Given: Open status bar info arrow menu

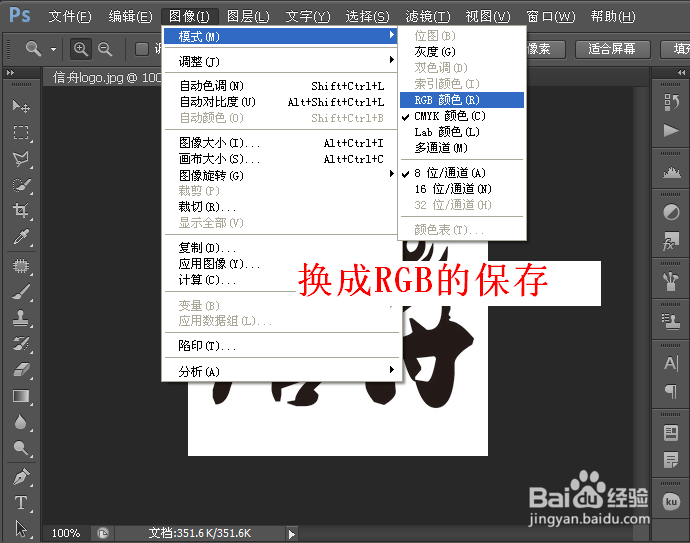Looking at the screenshot, I should pyautogui.click(x=291, y=534).
